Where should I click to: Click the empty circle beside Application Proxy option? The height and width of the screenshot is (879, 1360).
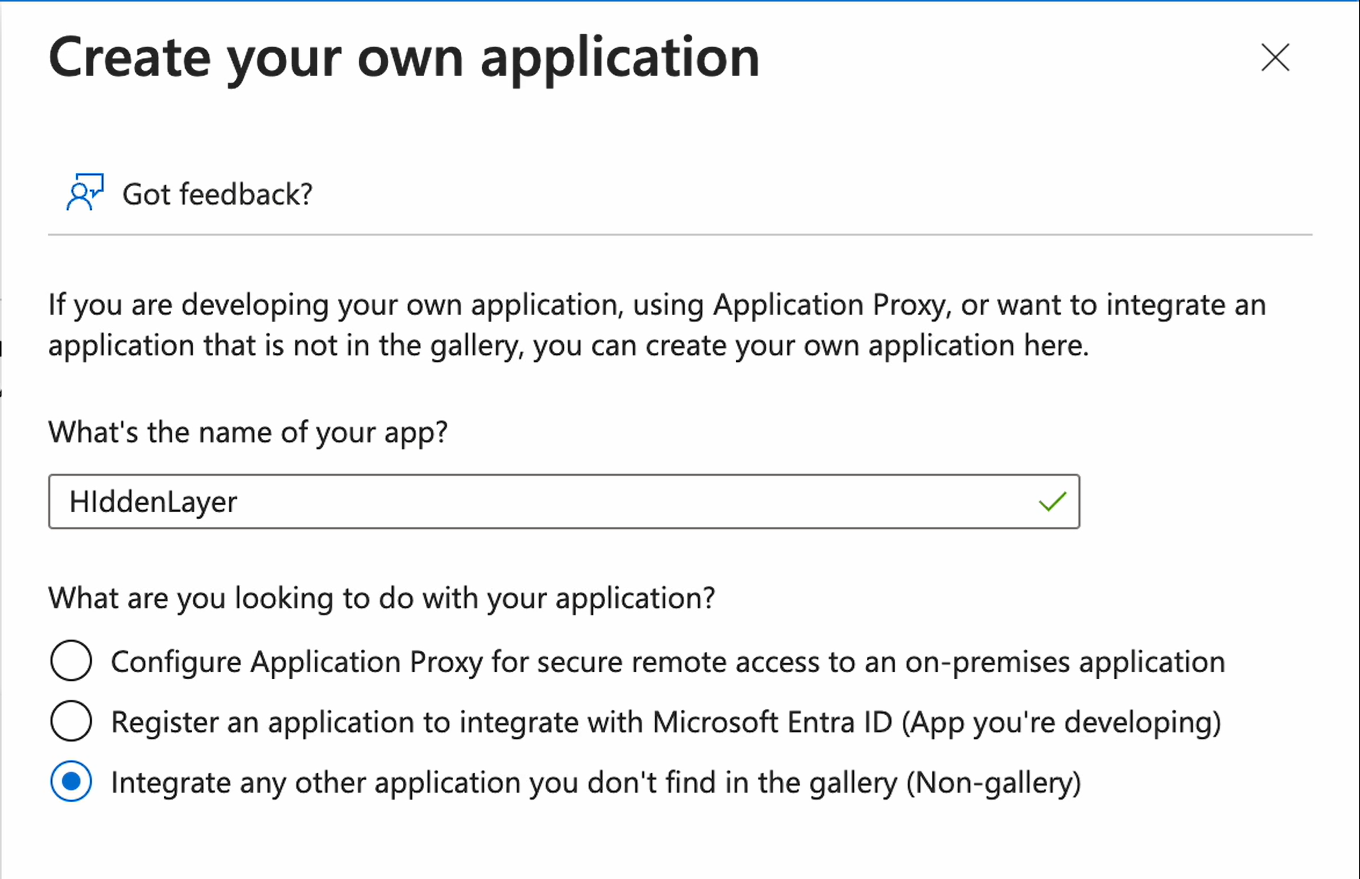(x=71, y=661)
